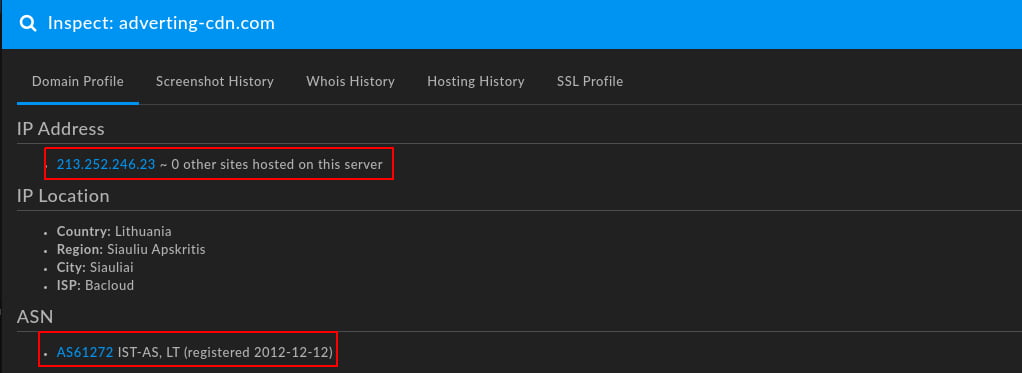Select the 'IP Address' section heading

[x=61, y=128]
